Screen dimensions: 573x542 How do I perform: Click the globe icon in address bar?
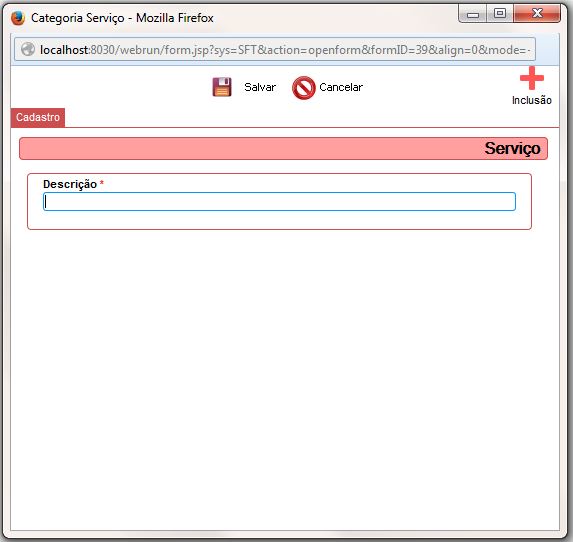pyautogui.click(x=28, y=49)
